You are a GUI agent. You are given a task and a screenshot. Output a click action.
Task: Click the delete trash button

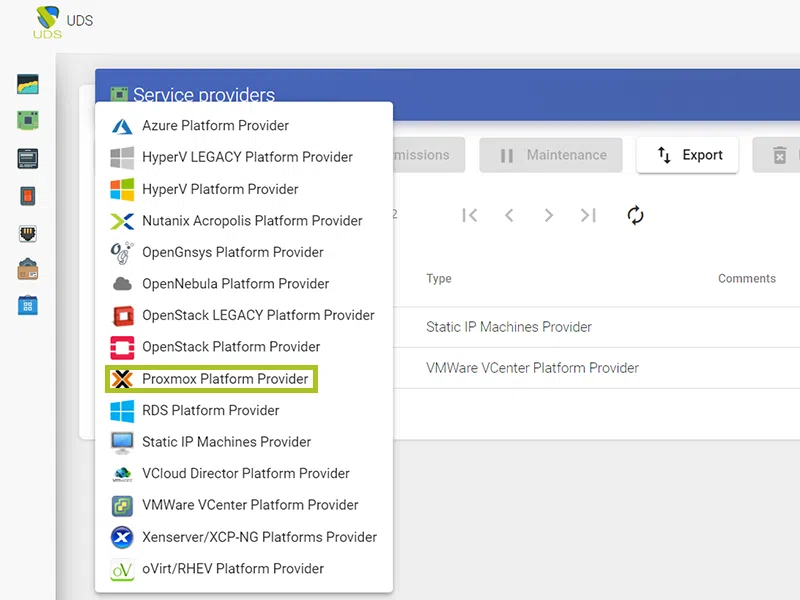click(x=777, y=155)
